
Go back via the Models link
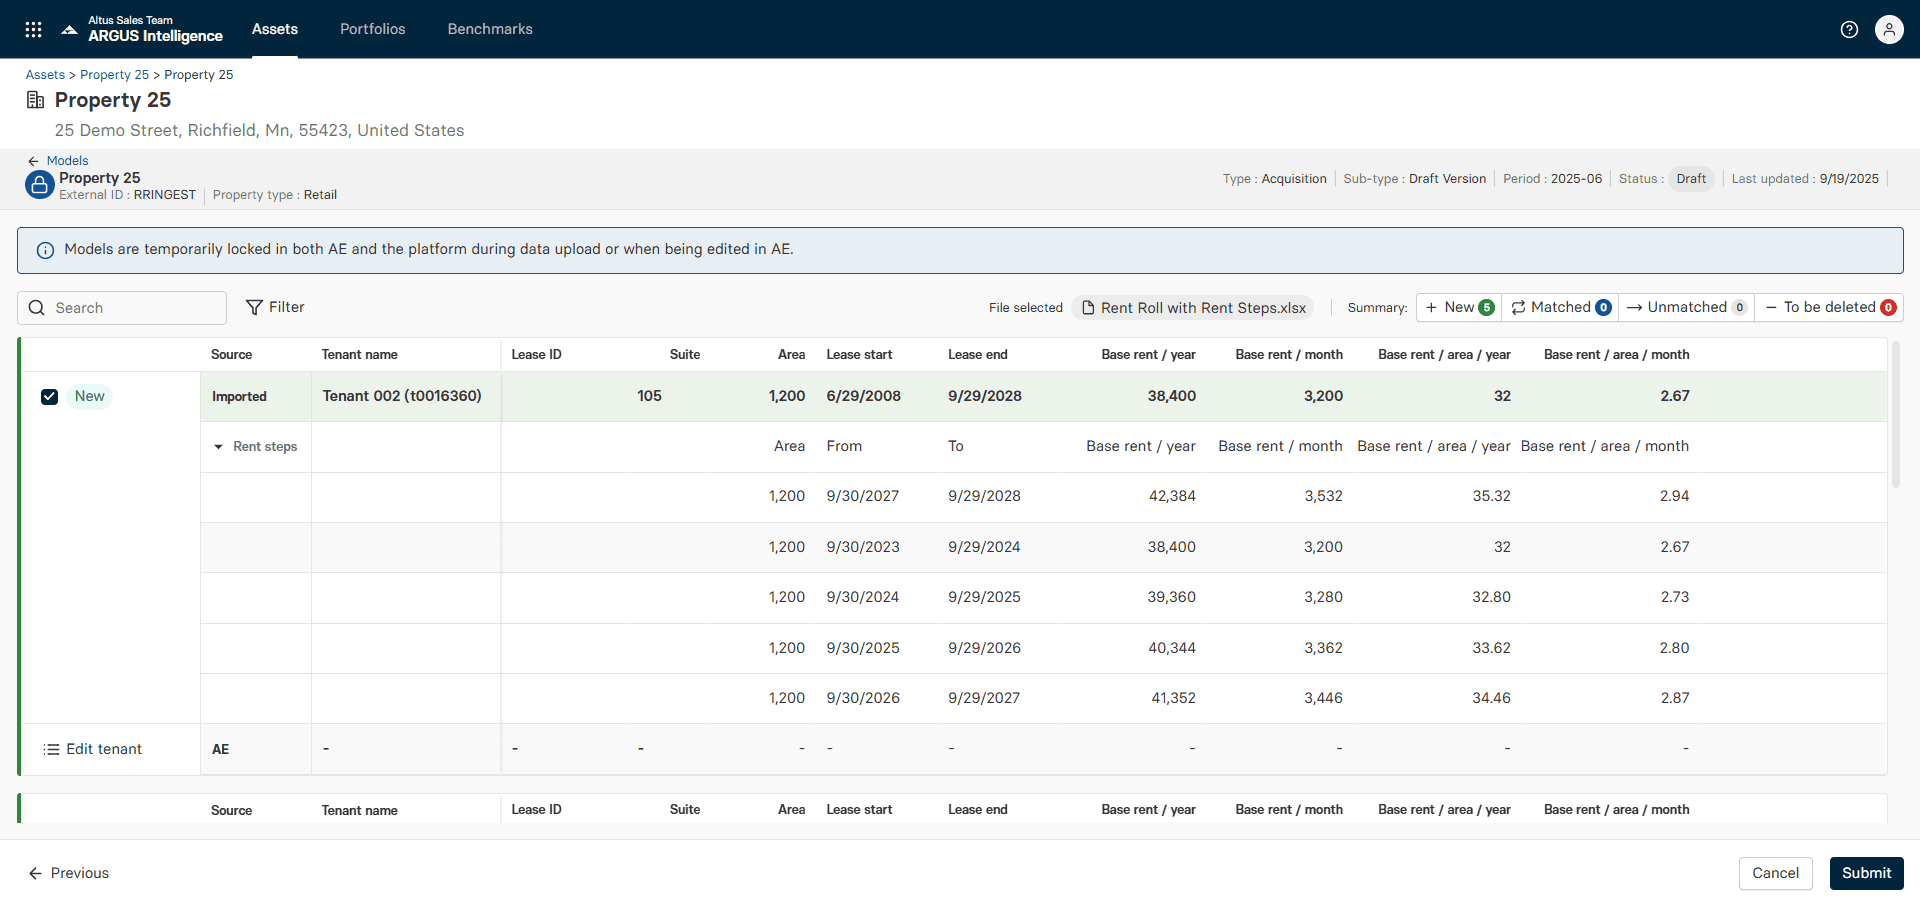tap(67, 160)
